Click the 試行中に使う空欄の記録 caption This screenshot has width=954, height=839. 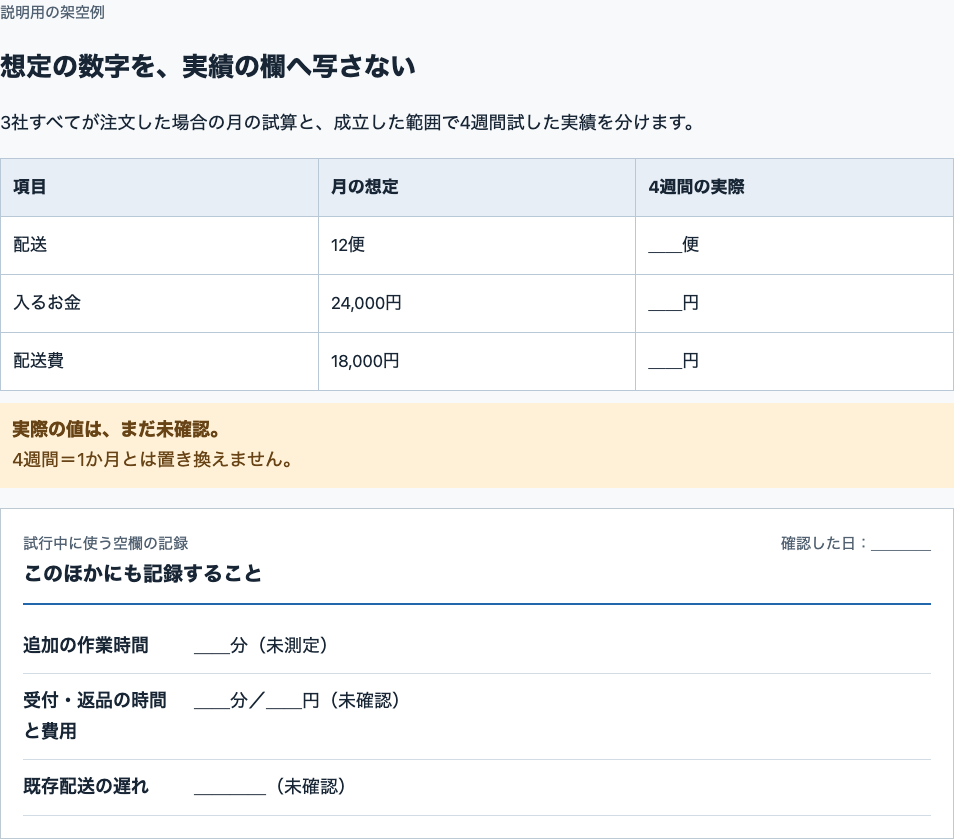[106, 543]
